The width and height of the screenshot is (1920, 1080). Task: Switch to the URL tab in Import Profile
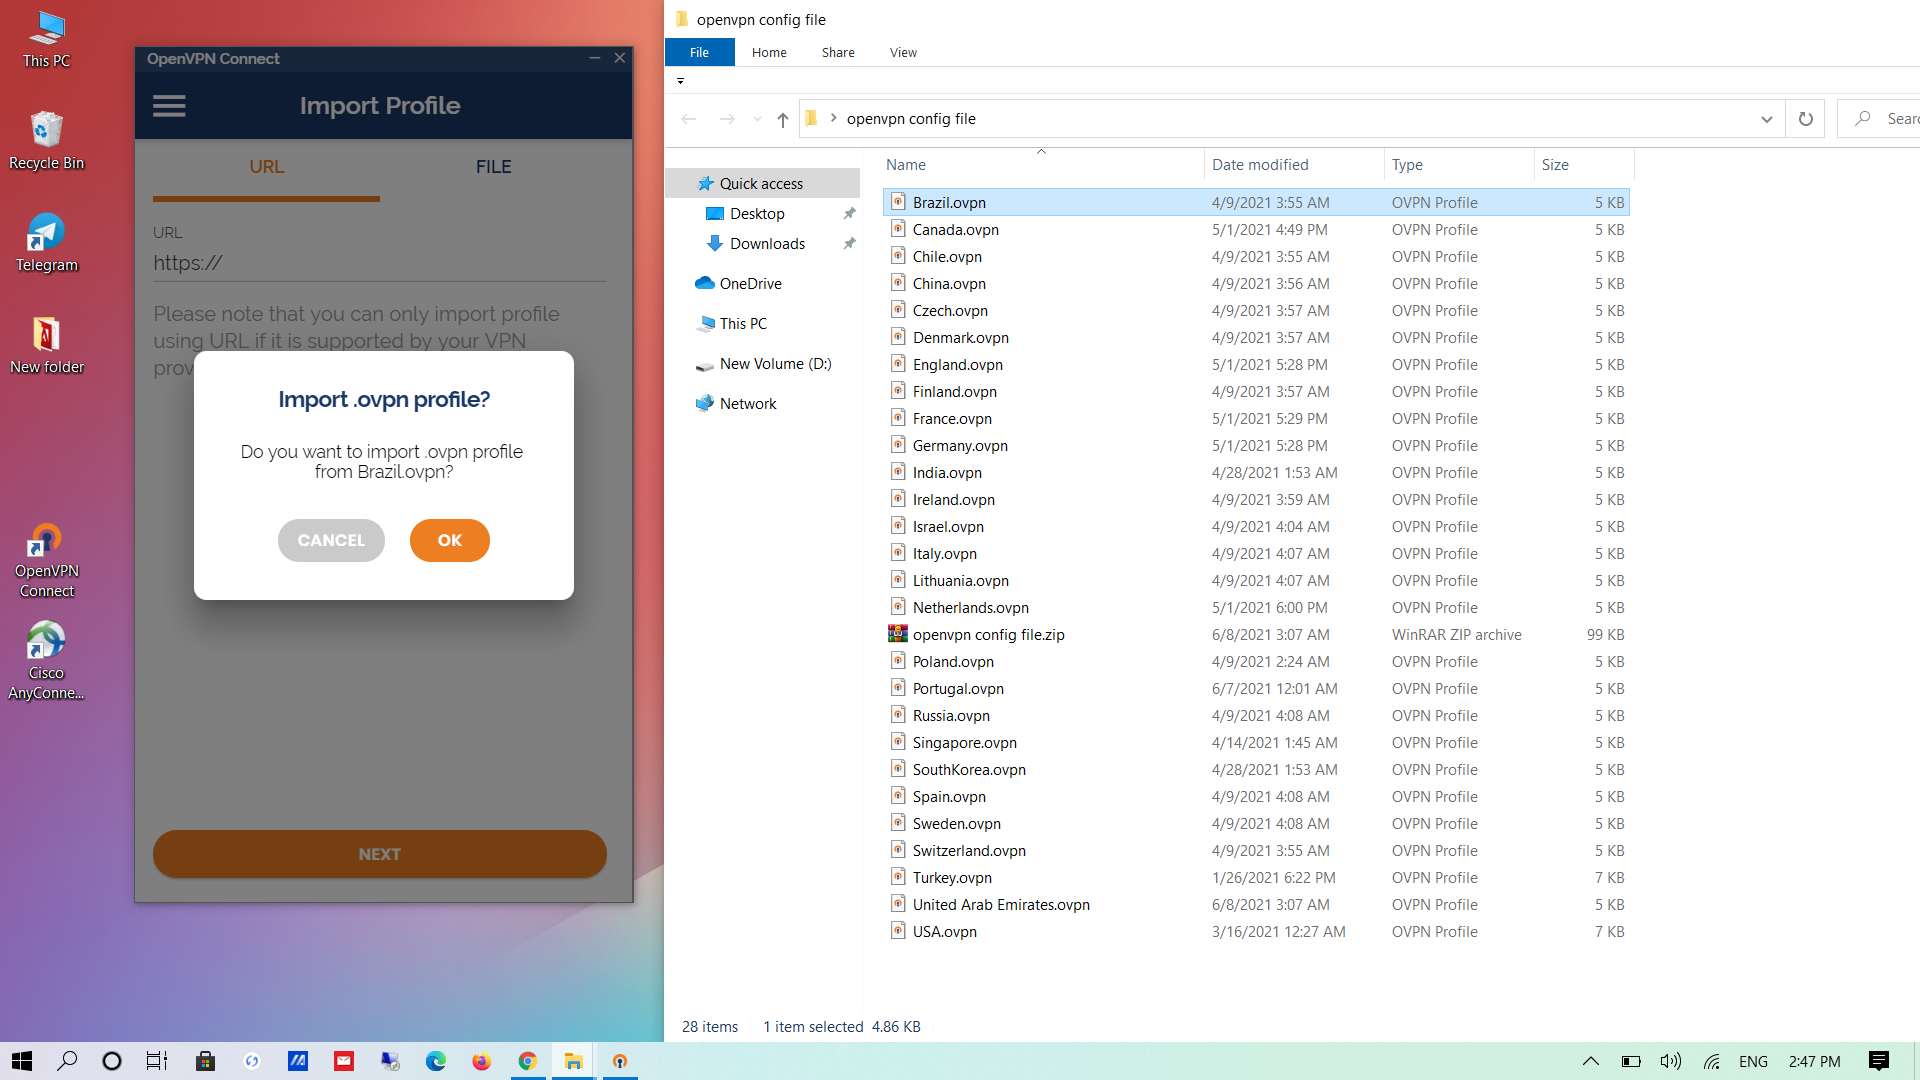click(x=266, y=167)
